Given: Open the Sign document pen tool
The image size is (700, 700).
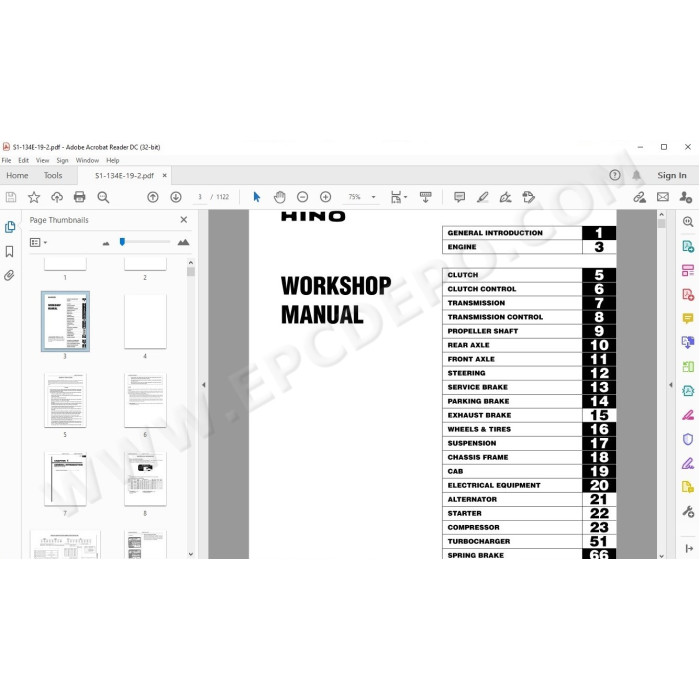Looking at the screenshot, I should 505,197.
